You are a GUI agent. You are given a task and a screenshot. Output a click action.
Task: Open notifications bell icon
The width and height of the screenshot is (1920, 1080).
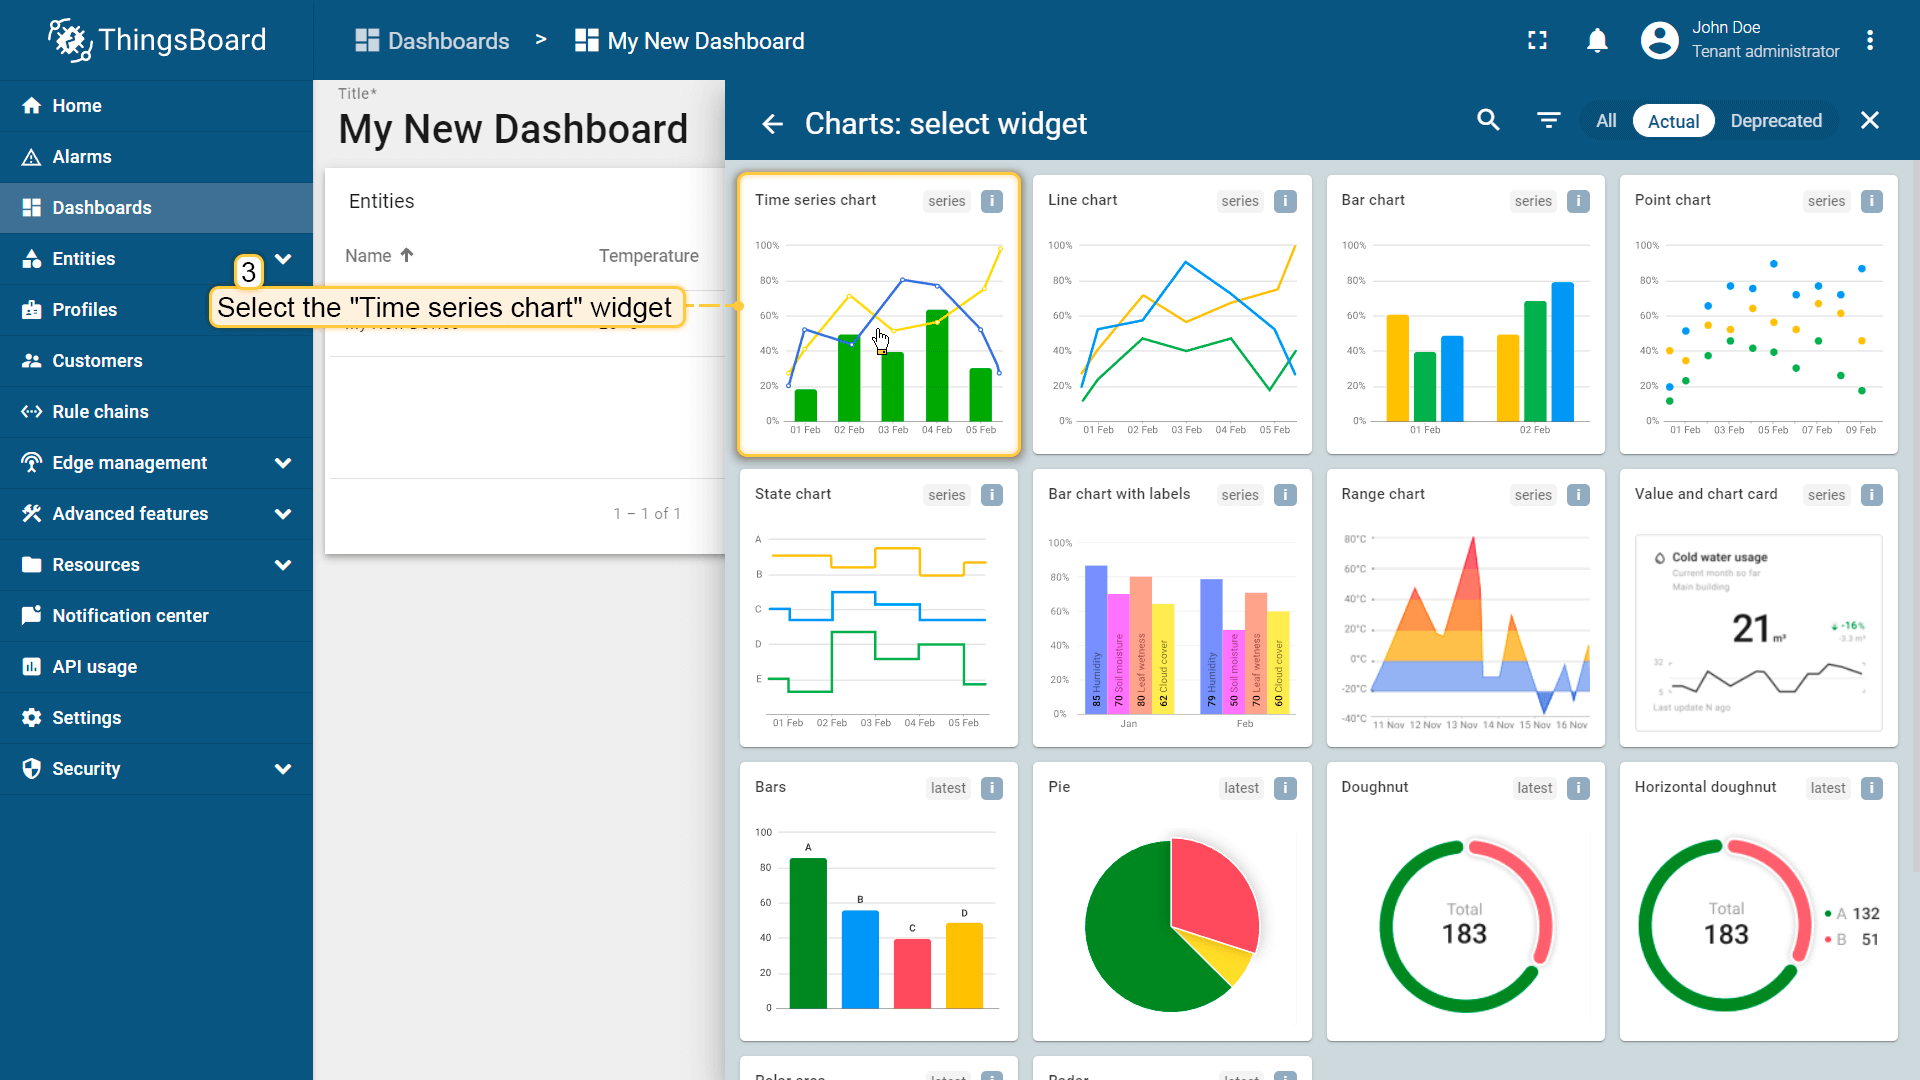pyautogui.click(x=1597, y=40)
